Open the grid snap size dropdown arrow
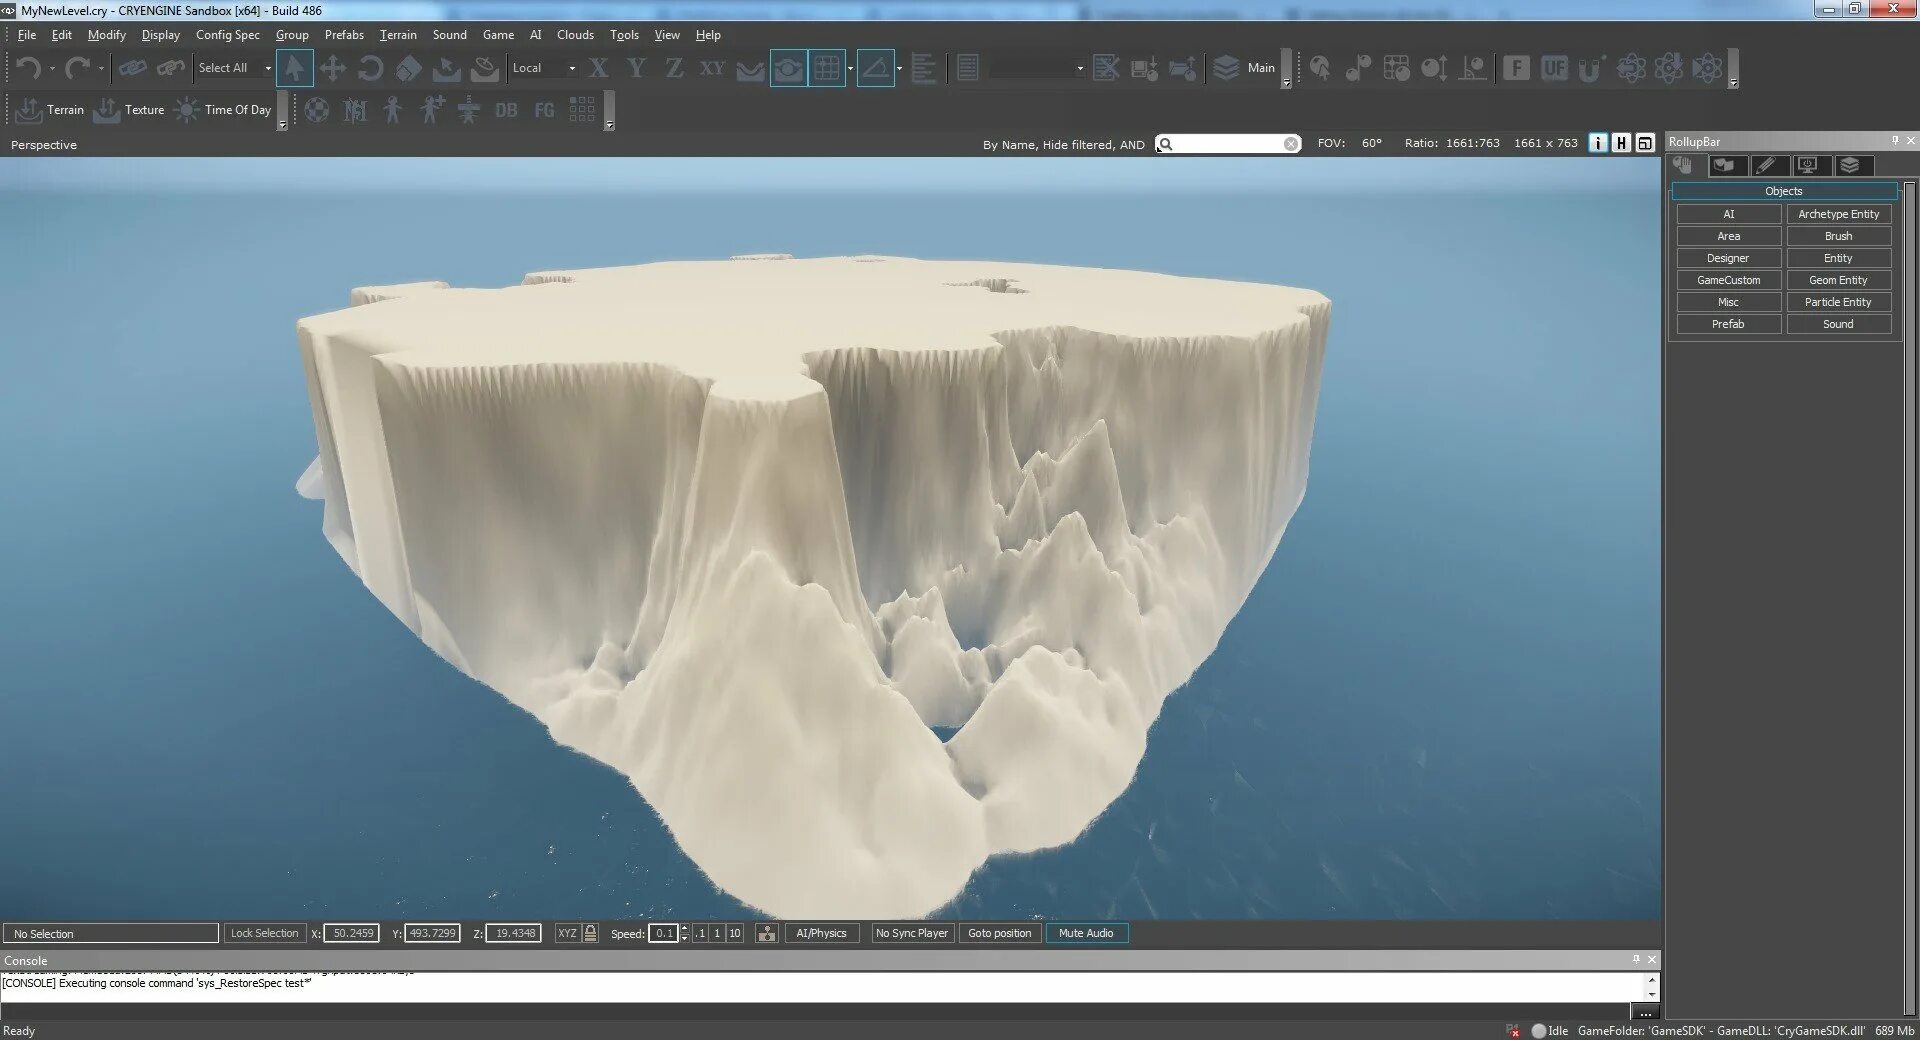The width and height of the screenshot is (1920, 1040). pos(850,68)
